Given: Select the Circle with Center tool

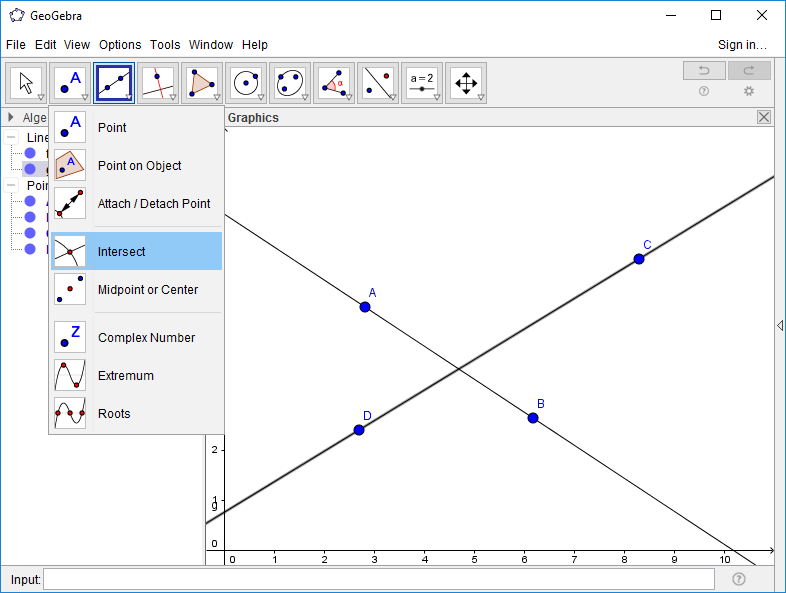Looking at the screenshot, I should [x=246, y=83].
